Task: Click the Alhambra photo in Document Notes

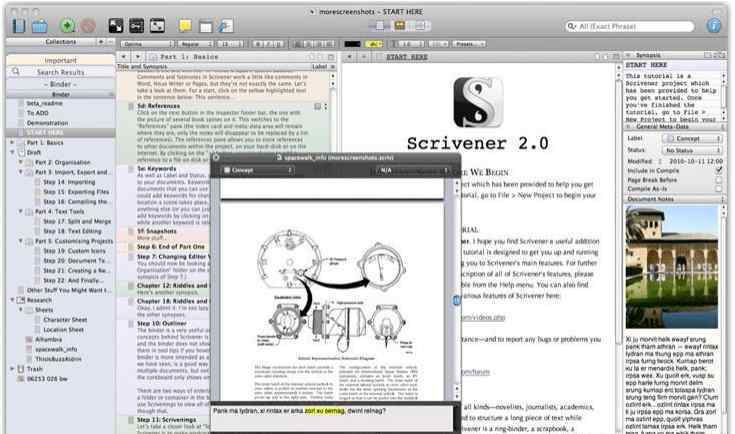Action: point(671,267)
